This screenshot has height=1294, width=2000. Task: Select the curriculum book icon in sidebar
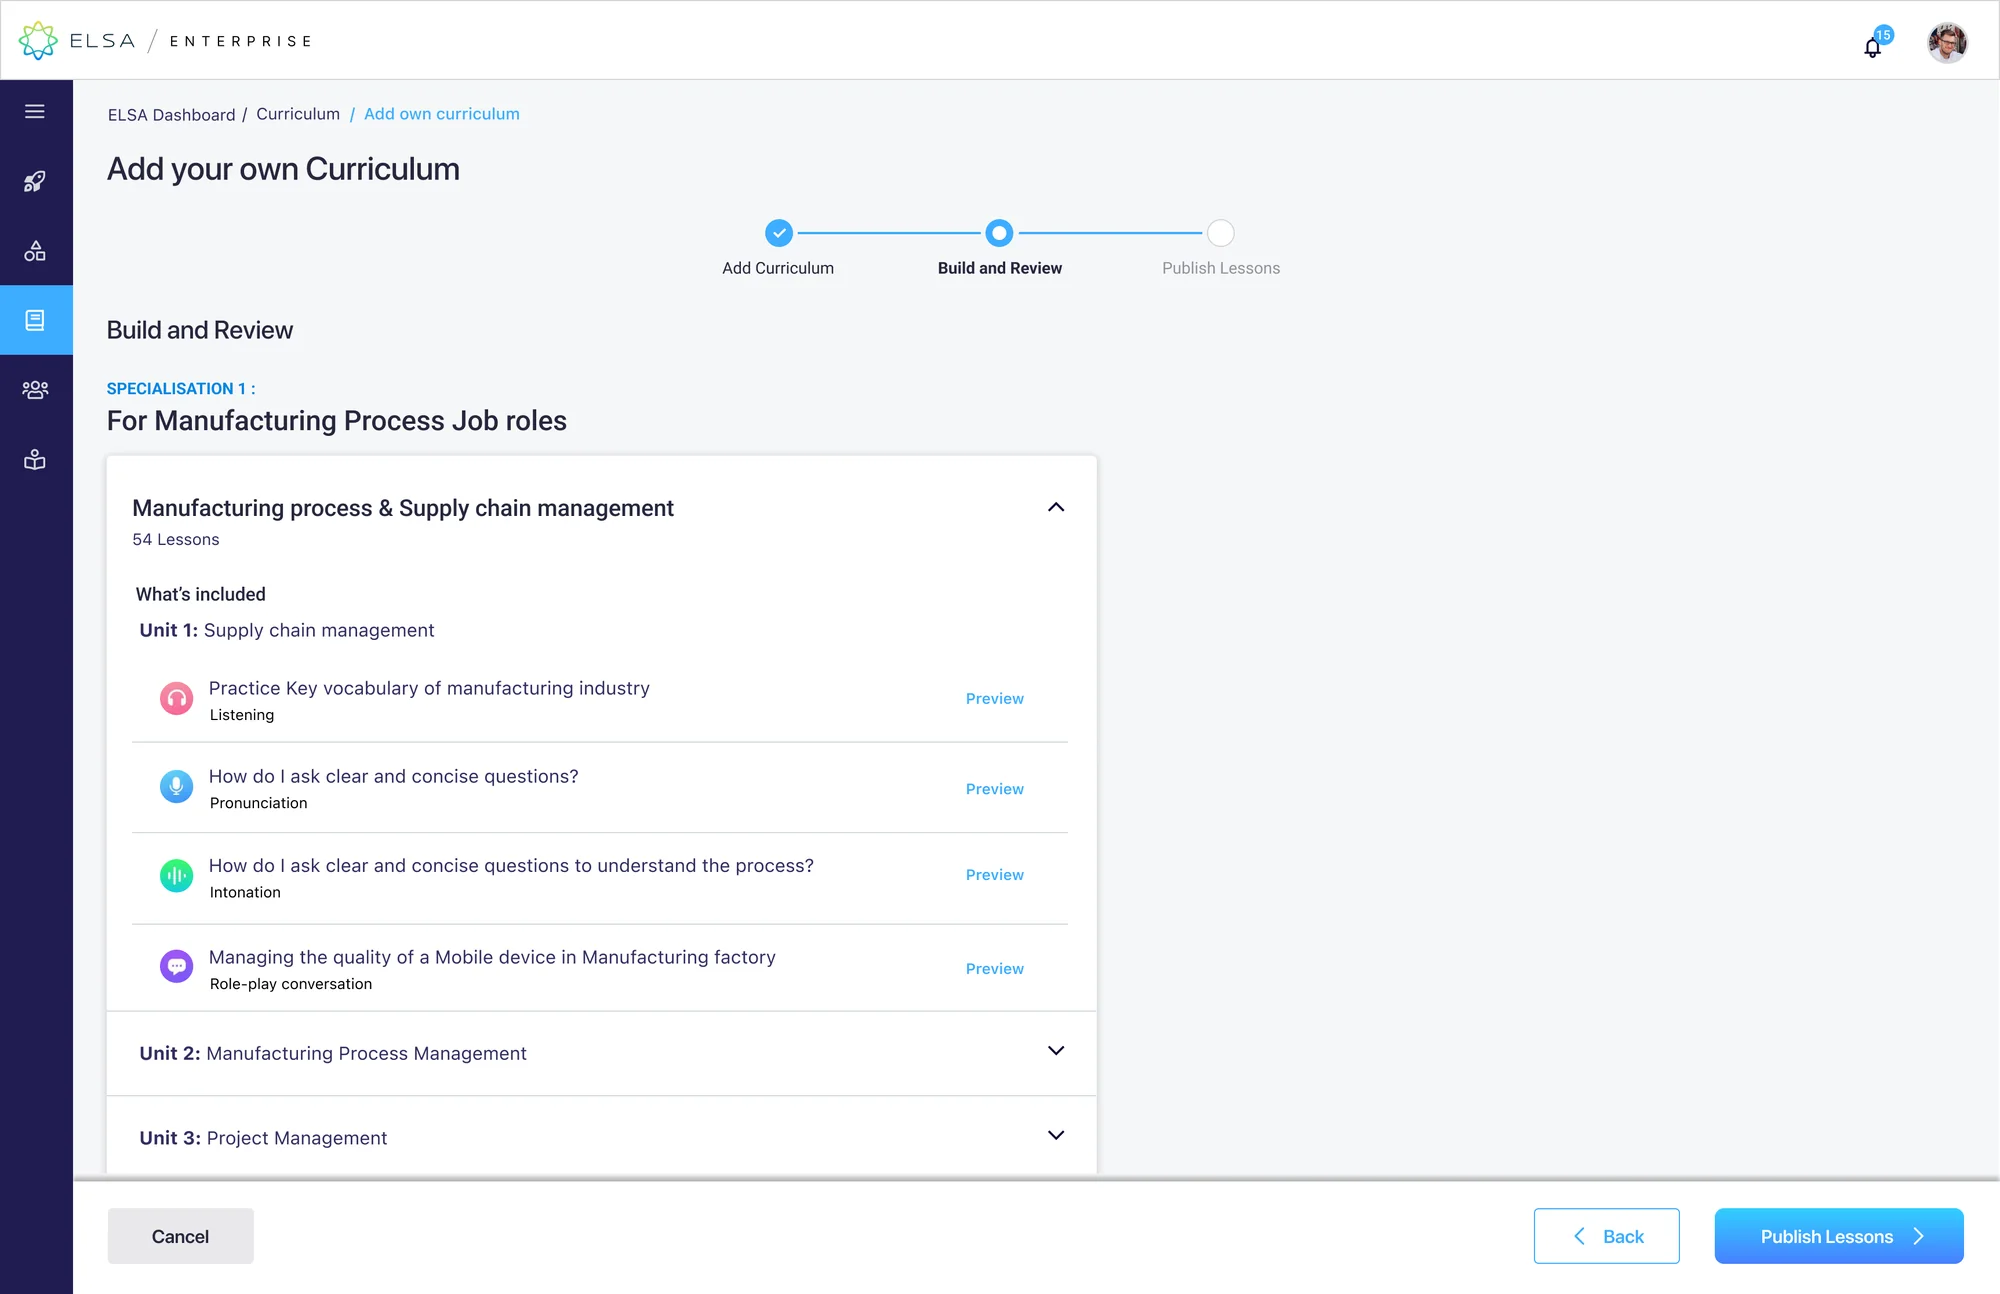(x=36, y=320)
